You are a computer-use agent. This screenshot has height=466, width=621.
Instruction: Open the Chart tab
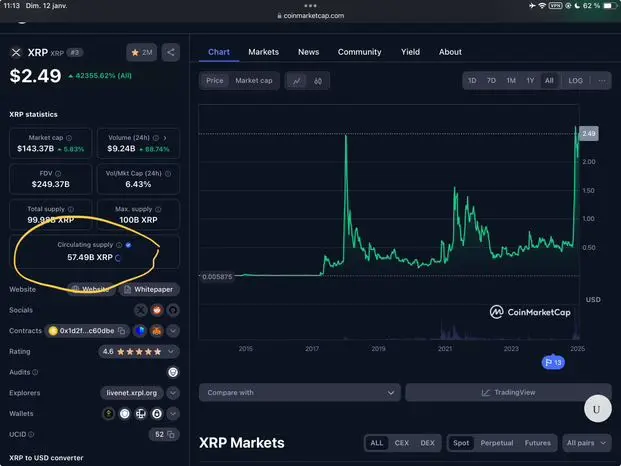pyautogui.click(x=219, y=52)
